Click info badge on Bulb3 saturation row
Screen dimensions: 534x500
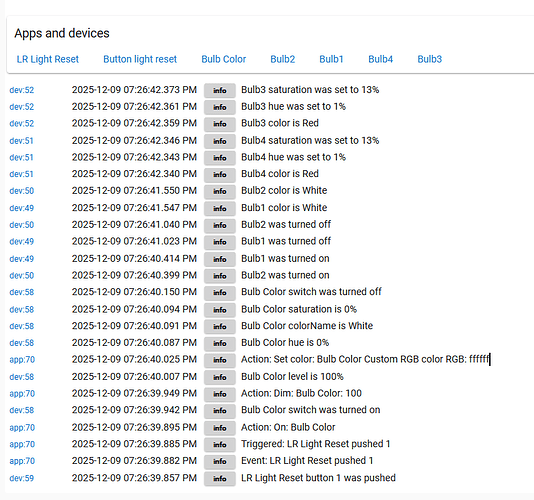click(220, 91)
